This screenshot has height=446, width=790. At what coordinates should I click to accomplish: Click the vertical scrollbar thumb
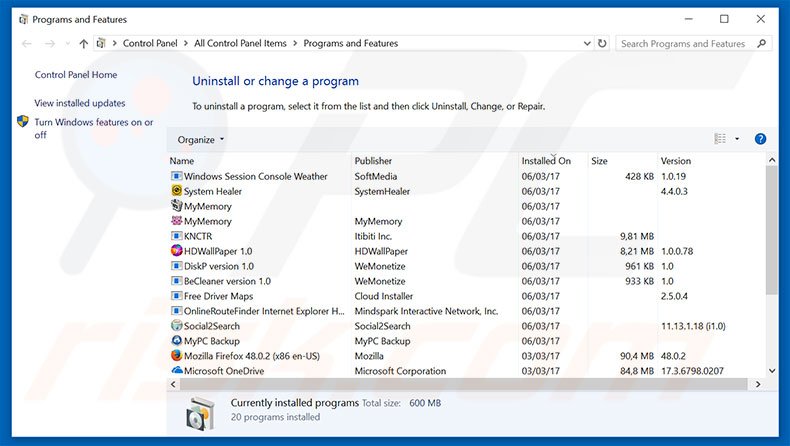coord(771,230)
